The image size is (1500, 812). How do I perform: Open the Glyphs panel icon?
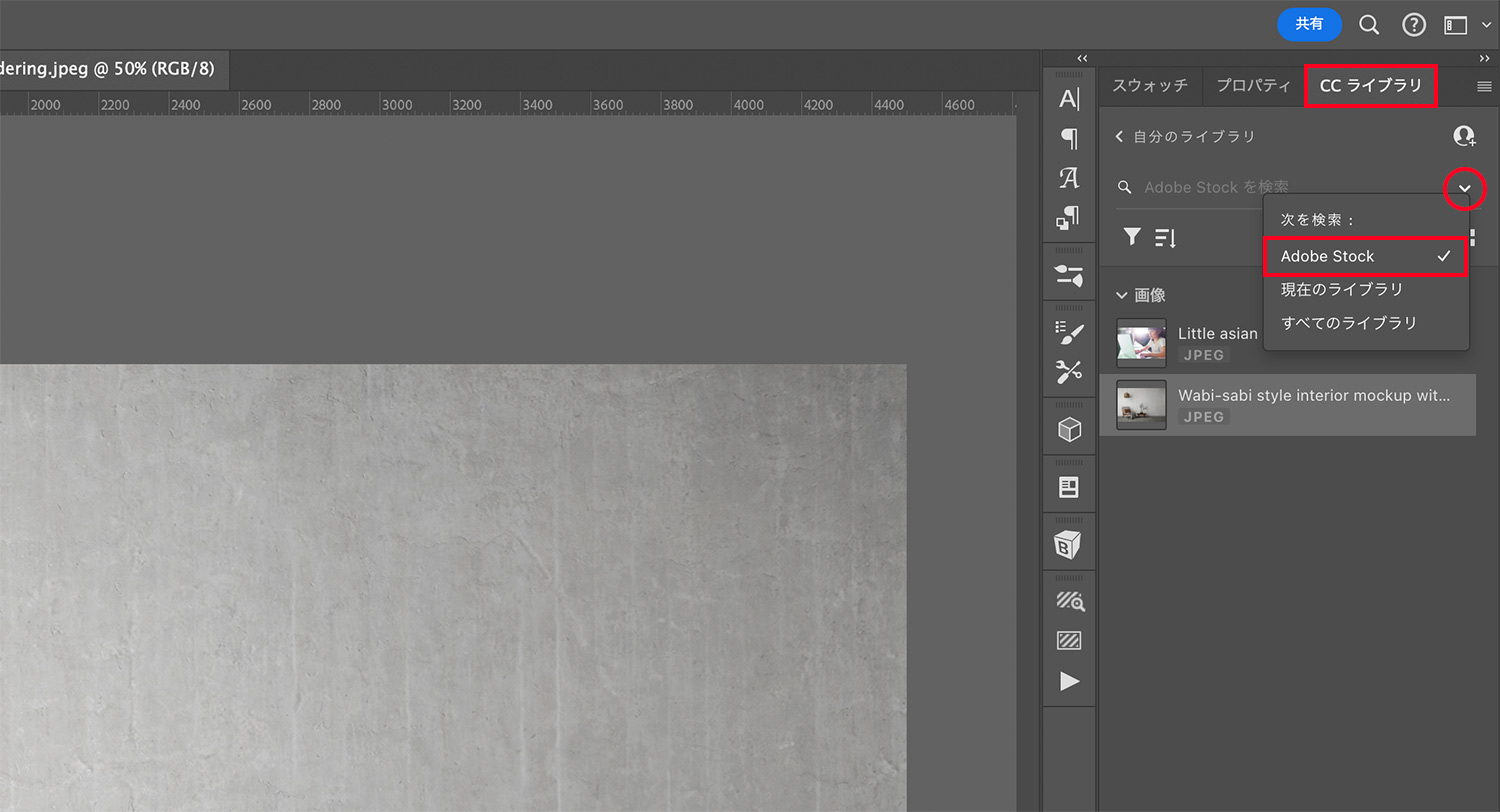pyautogui.click(x=1069, y=178)
